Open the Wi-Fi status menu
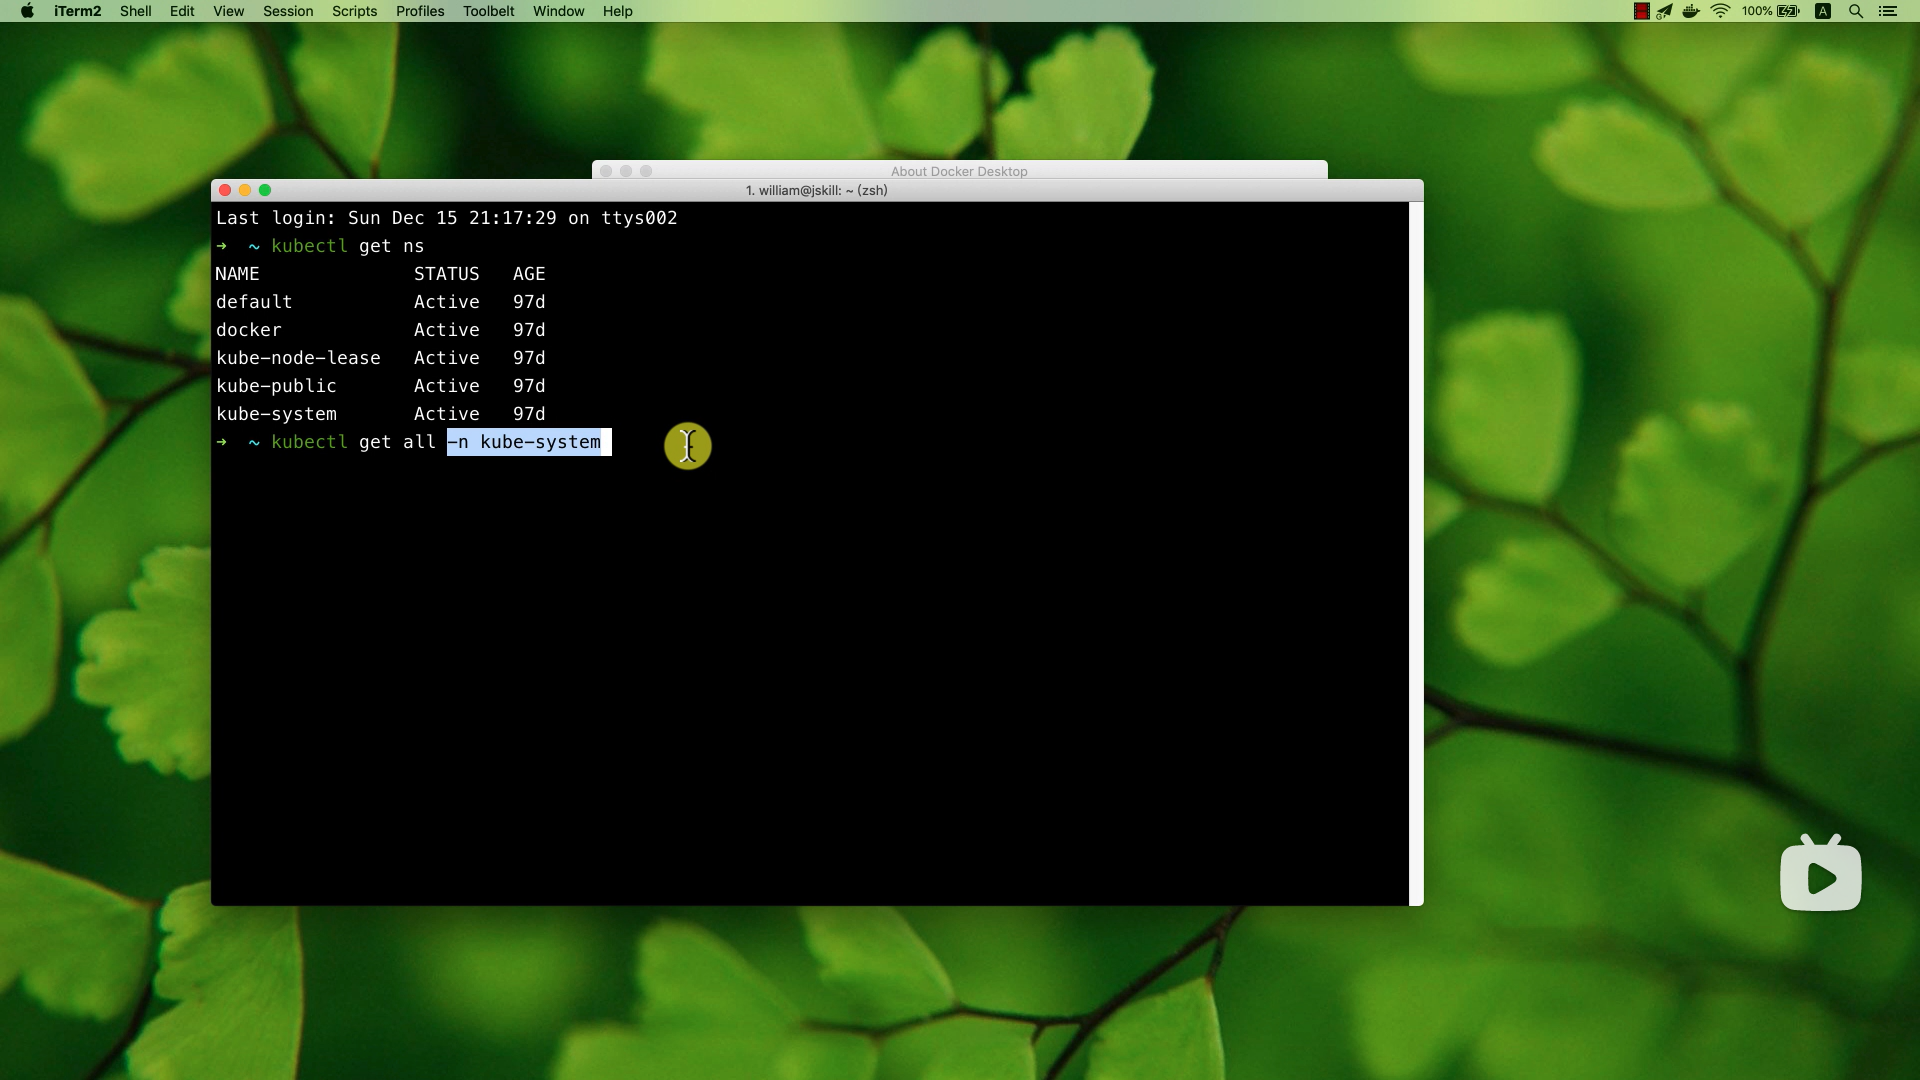This screenshot has width=1920, height=1080. (x=1720, y=11)
